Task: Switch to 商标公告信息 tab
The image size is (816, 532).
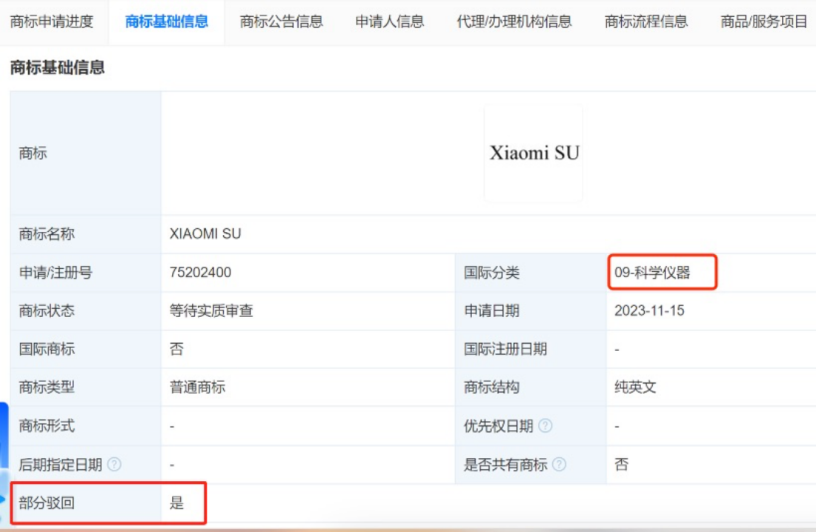Action: tap(281, 22)
